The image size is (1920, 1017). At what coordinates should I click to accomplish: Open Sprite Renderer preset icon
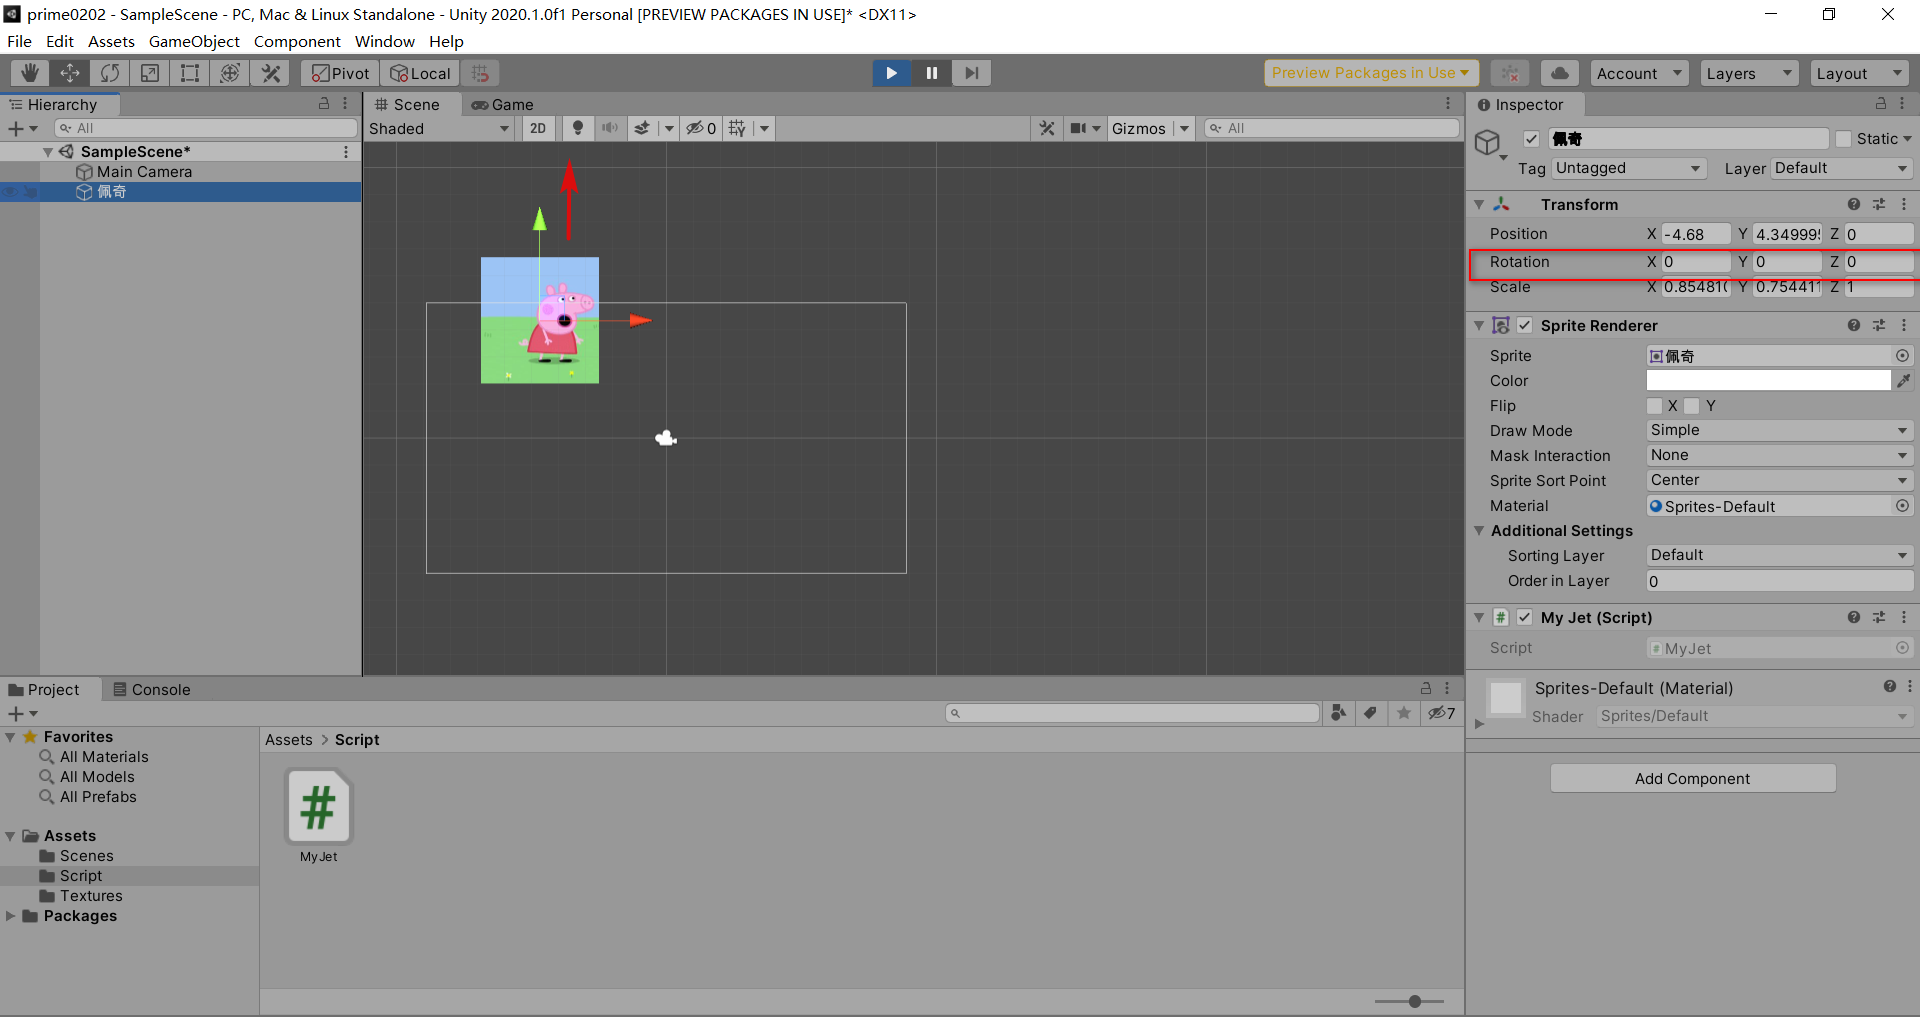click(1879, 325)
